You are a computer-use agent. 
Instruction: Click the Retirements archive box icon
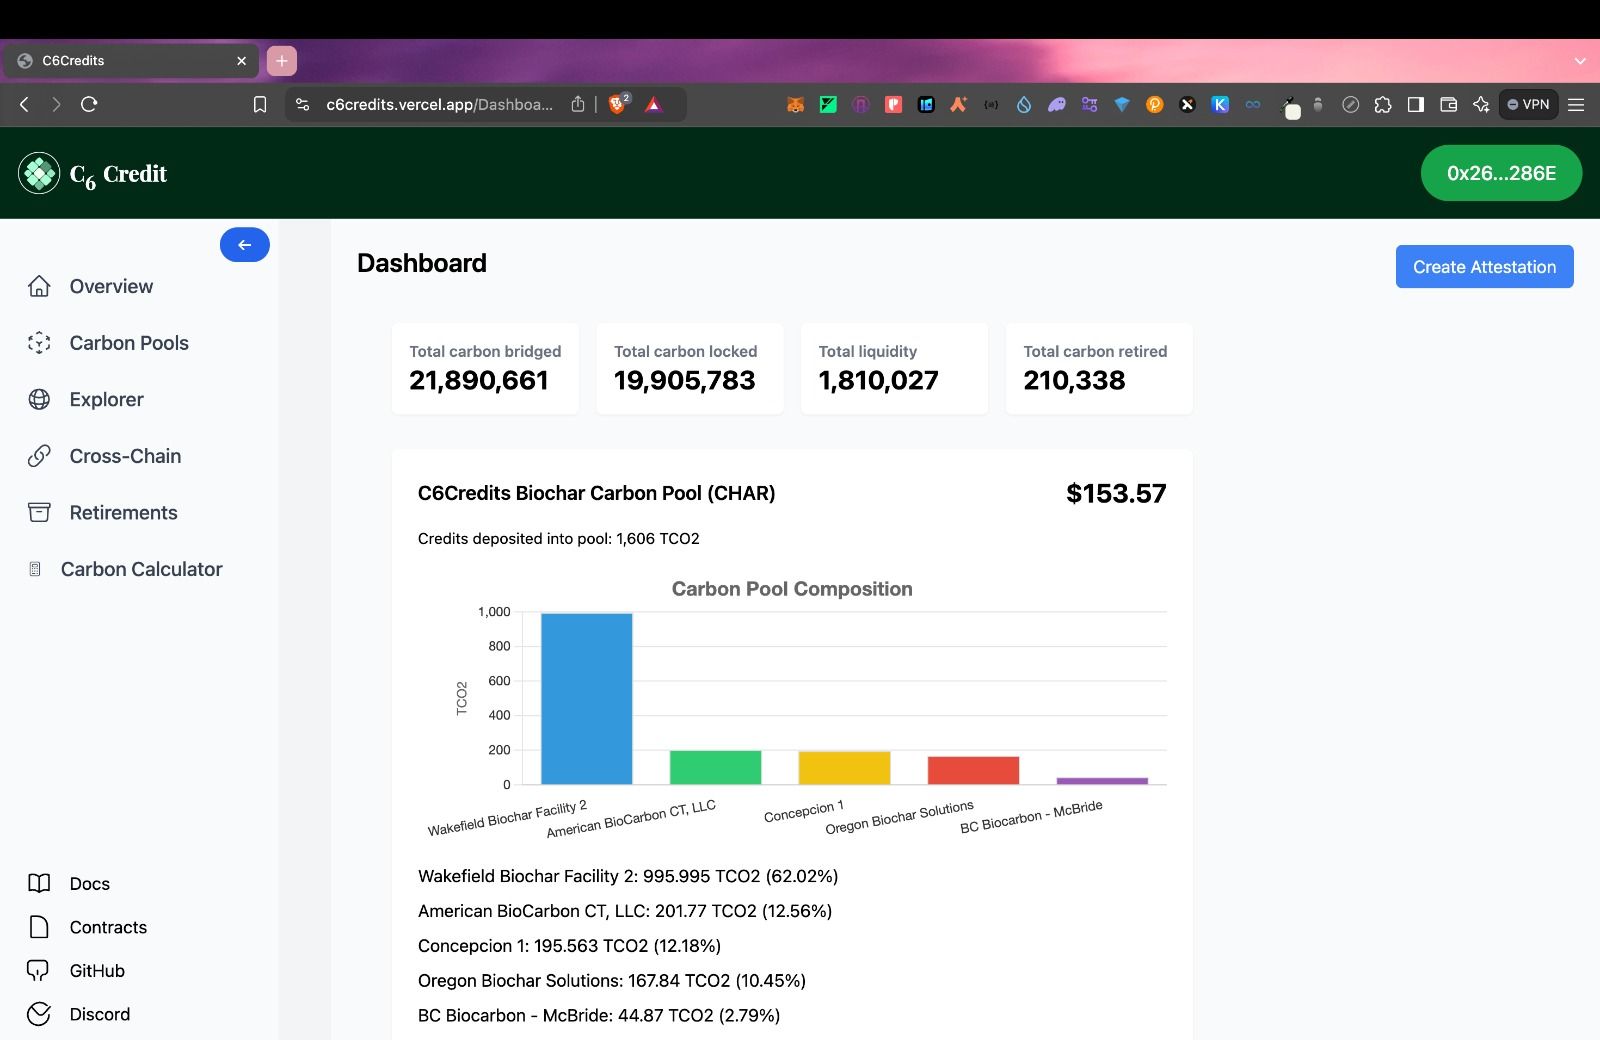[39, 512]
